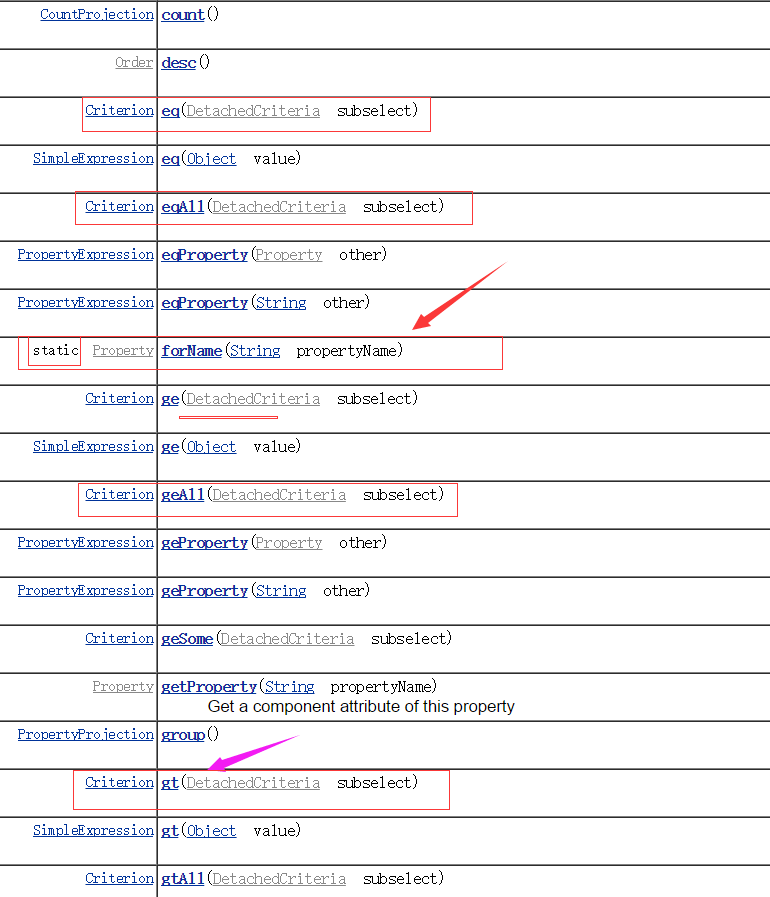770x897 pixels.
Task: Click DetachedCriteria link in eqAll row
Action: (279, 207)
